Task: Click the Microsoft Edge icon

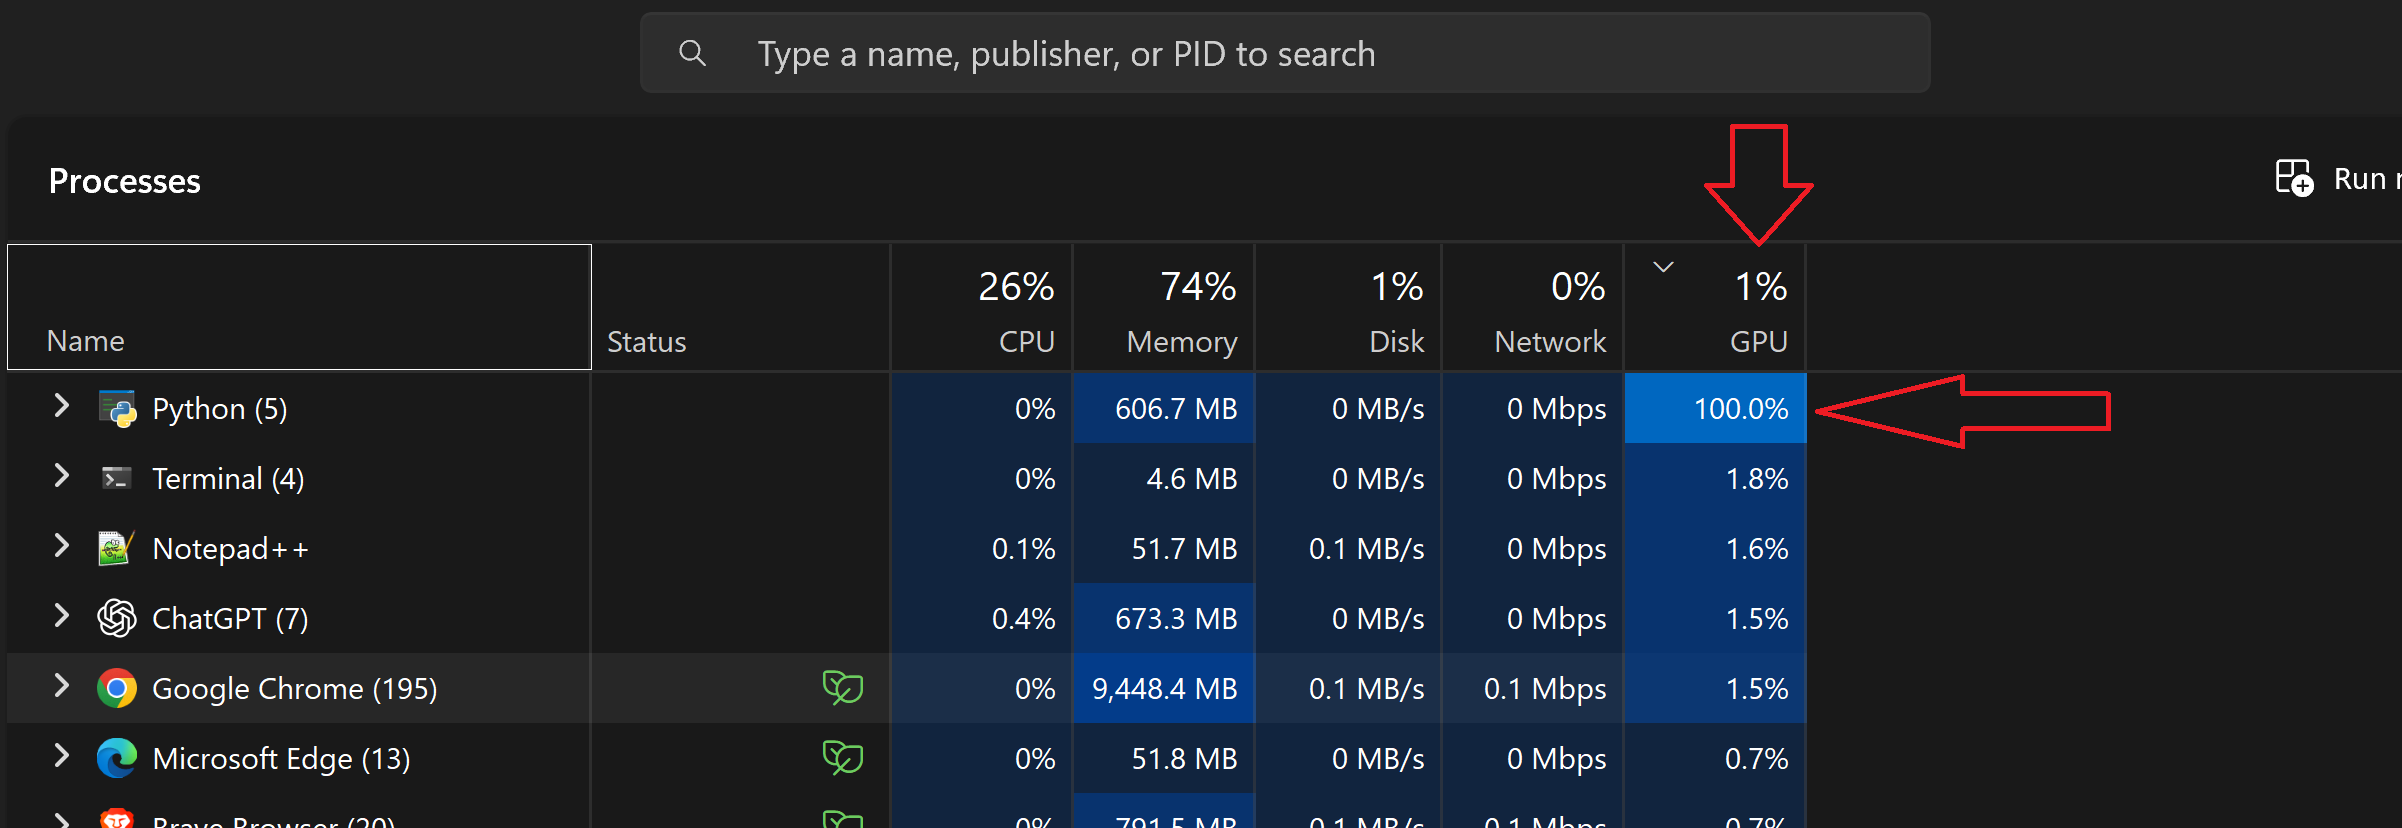Action: [117, 758]
